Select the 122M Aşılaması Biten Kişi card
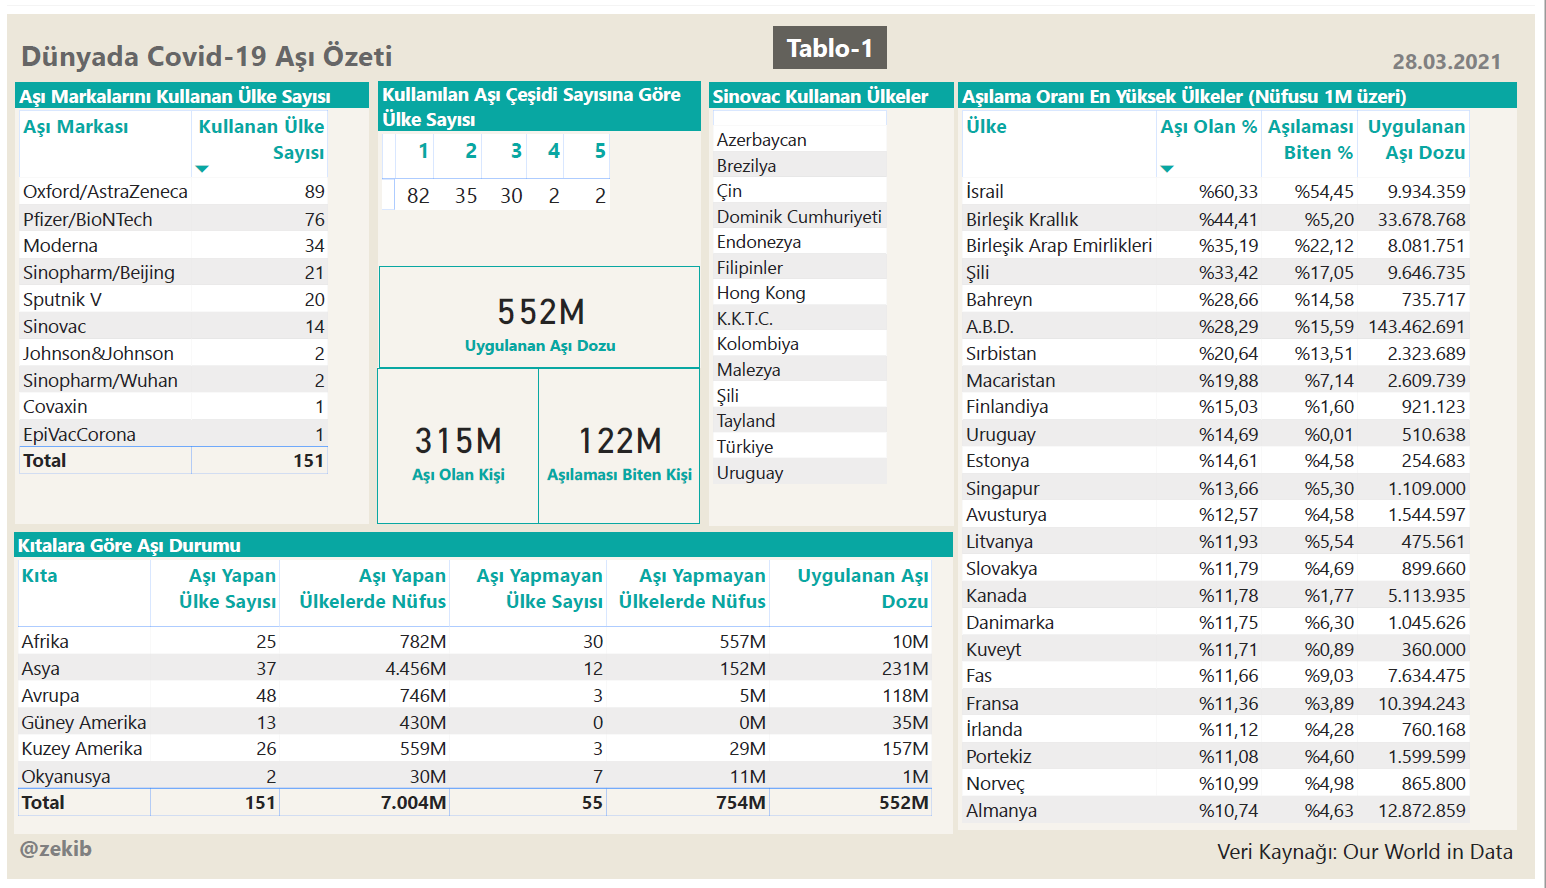The width and height of the screenshot is (1546, 888). (619, 446)
